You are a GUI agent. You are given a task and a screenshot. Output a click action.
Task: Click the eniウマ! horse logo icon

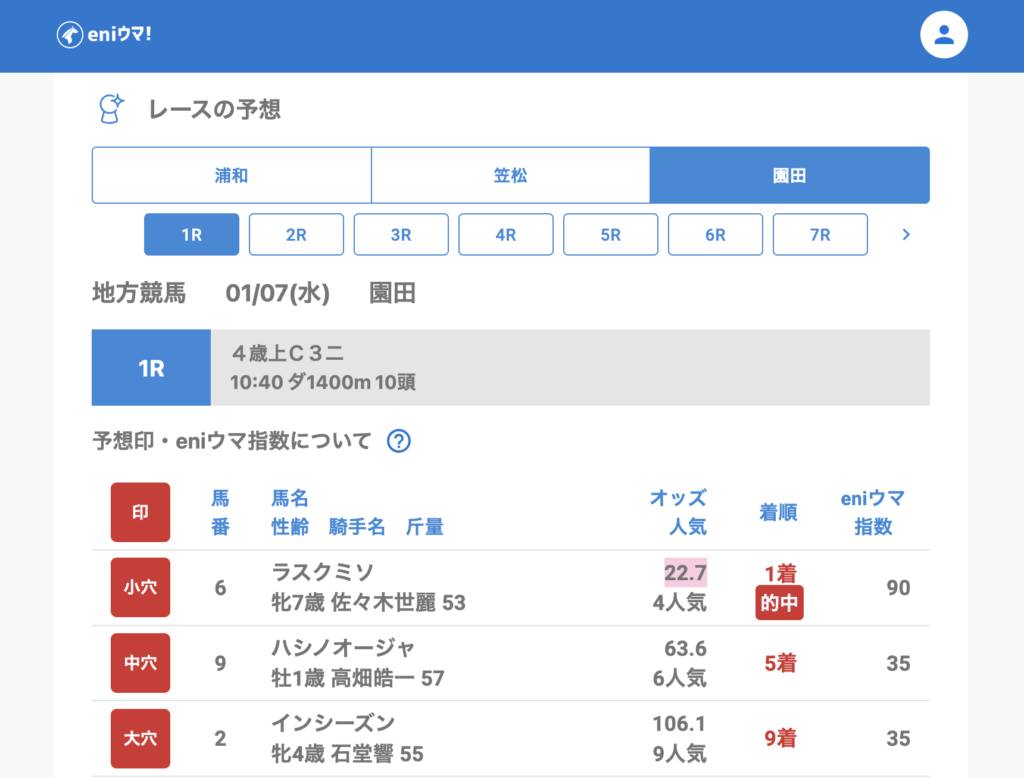click(70, 35)
